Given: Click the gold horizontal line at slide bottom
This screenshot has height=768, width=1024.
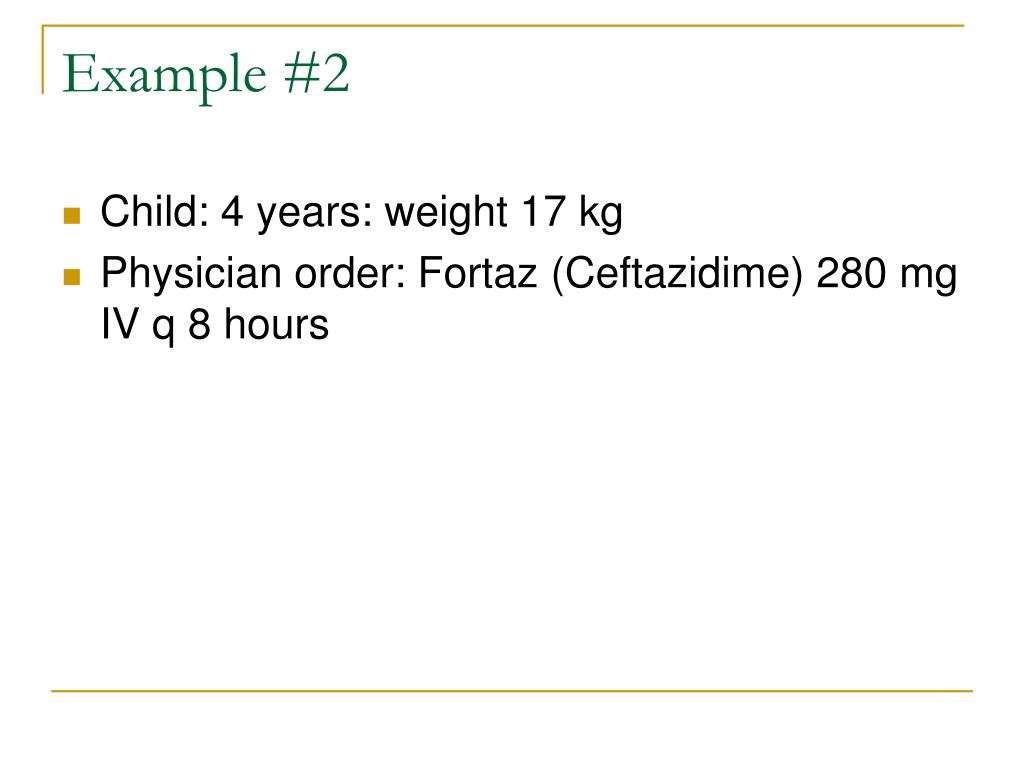Looking at the screenshot, I should point(512,690).
